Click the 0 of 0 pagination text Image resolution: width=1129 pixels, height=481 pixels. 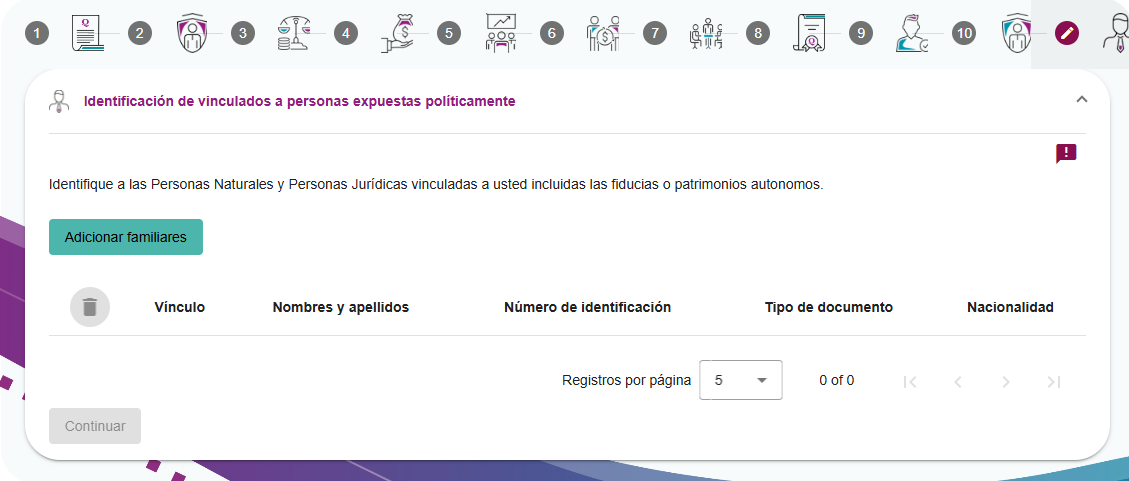[837, 380]
